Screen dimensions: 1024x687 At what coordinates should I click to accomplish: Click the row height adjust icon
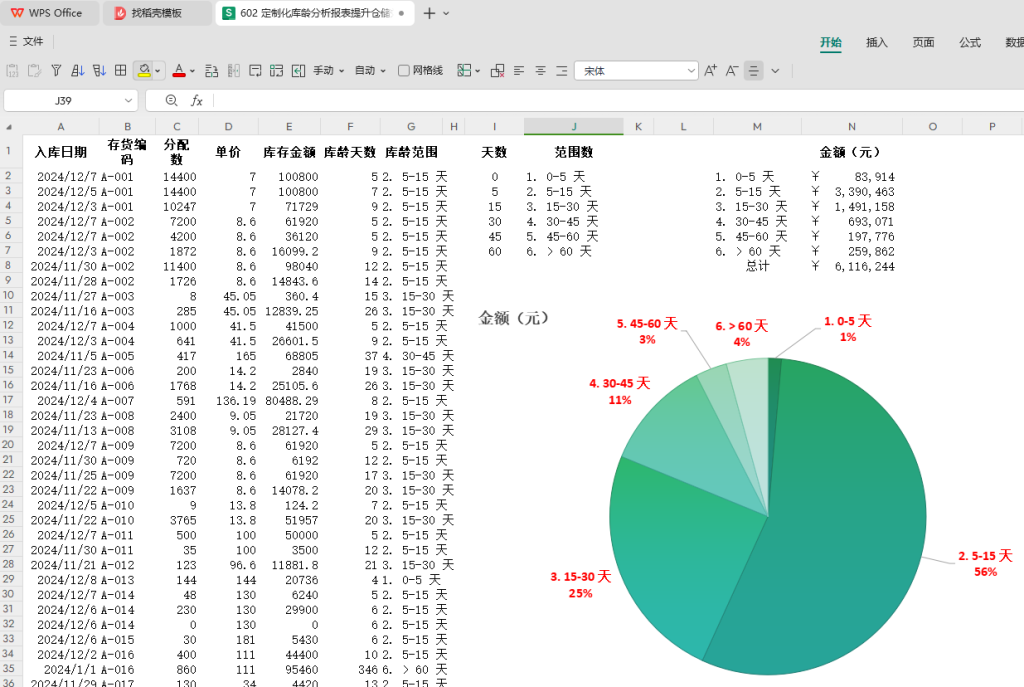[212, 71]
